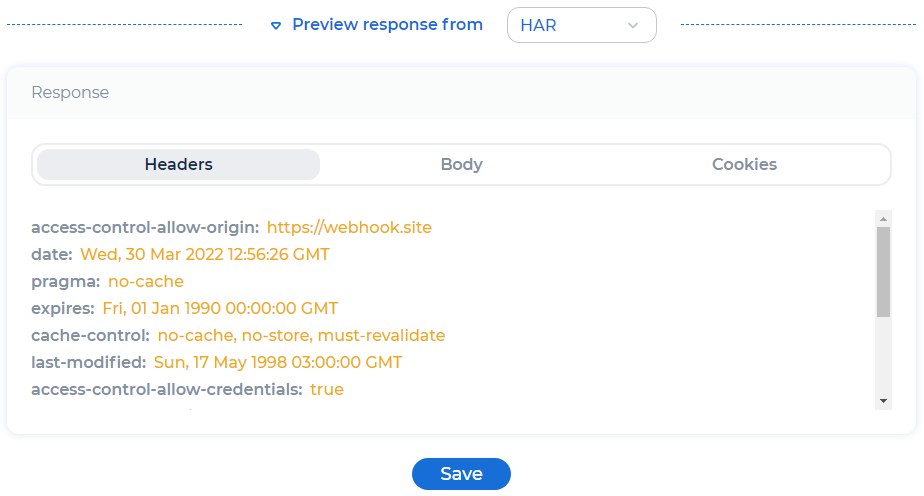Select the cache-control header value

click(x=302, y=335)
